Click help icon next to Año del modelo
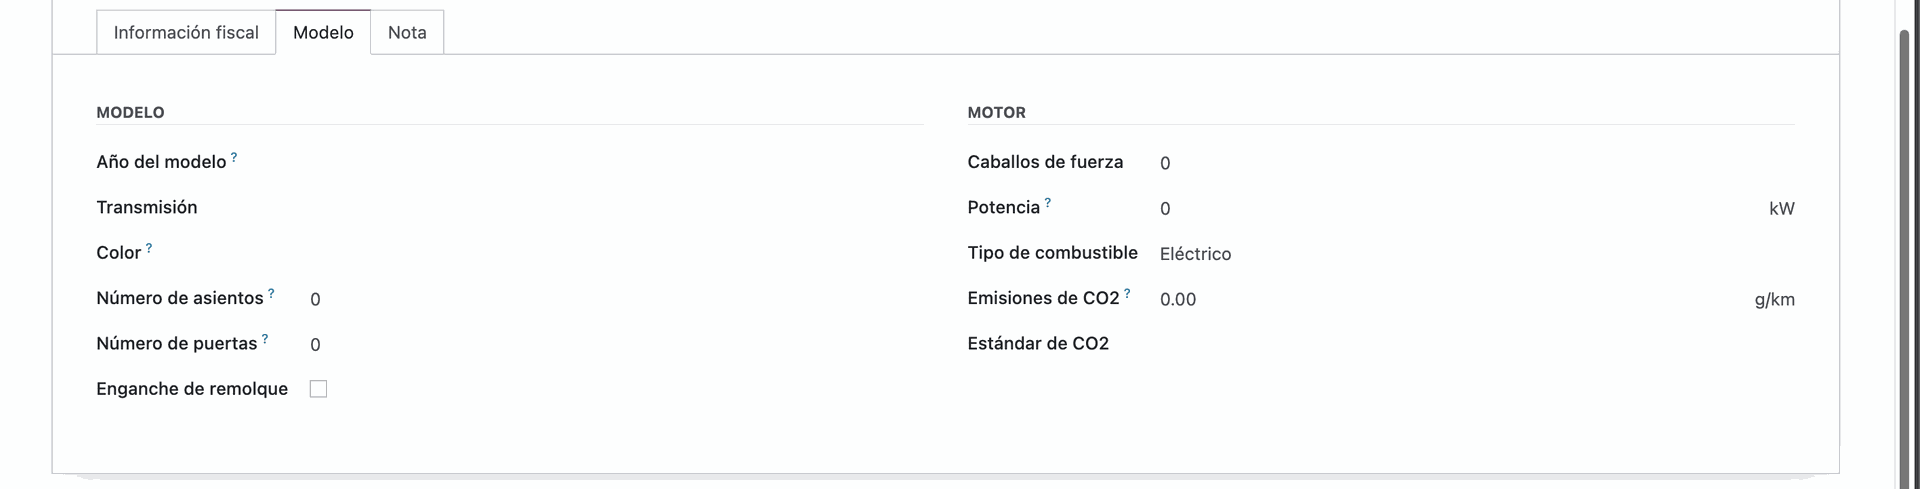This screenshot has width=1920, height=489. pyautogui.click(x=234, y=157)
